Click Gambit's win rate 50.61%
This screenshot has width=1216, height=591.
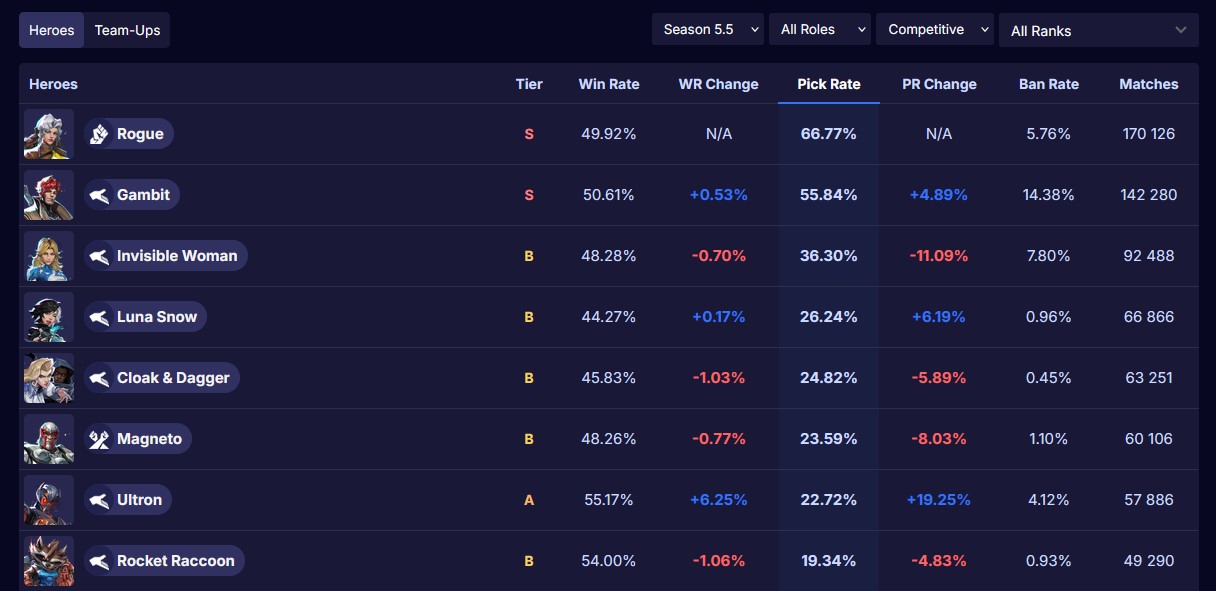point(609,195)
